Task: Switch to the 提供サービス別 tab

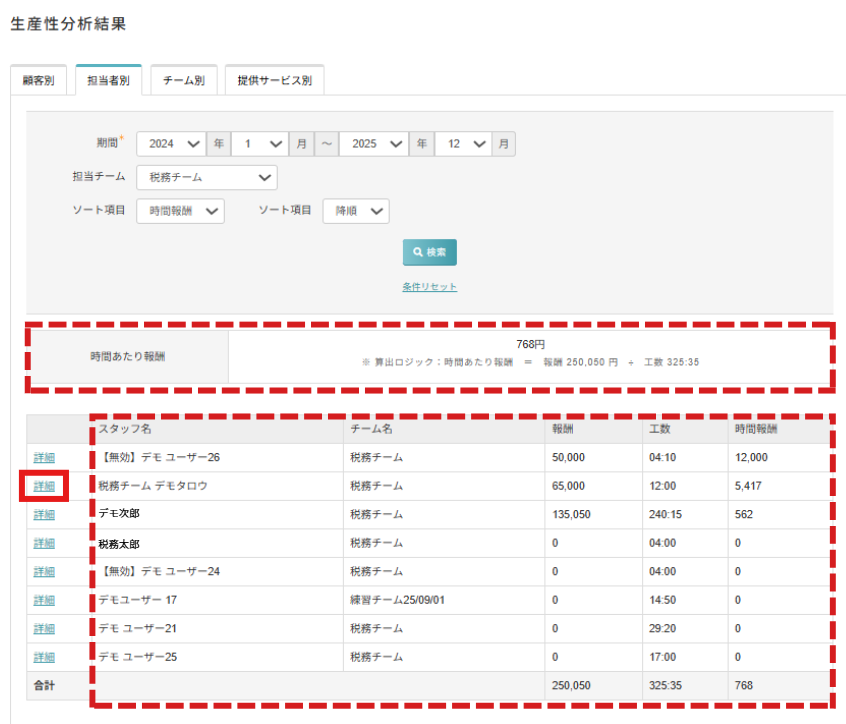Action: [x=274, y=81]
